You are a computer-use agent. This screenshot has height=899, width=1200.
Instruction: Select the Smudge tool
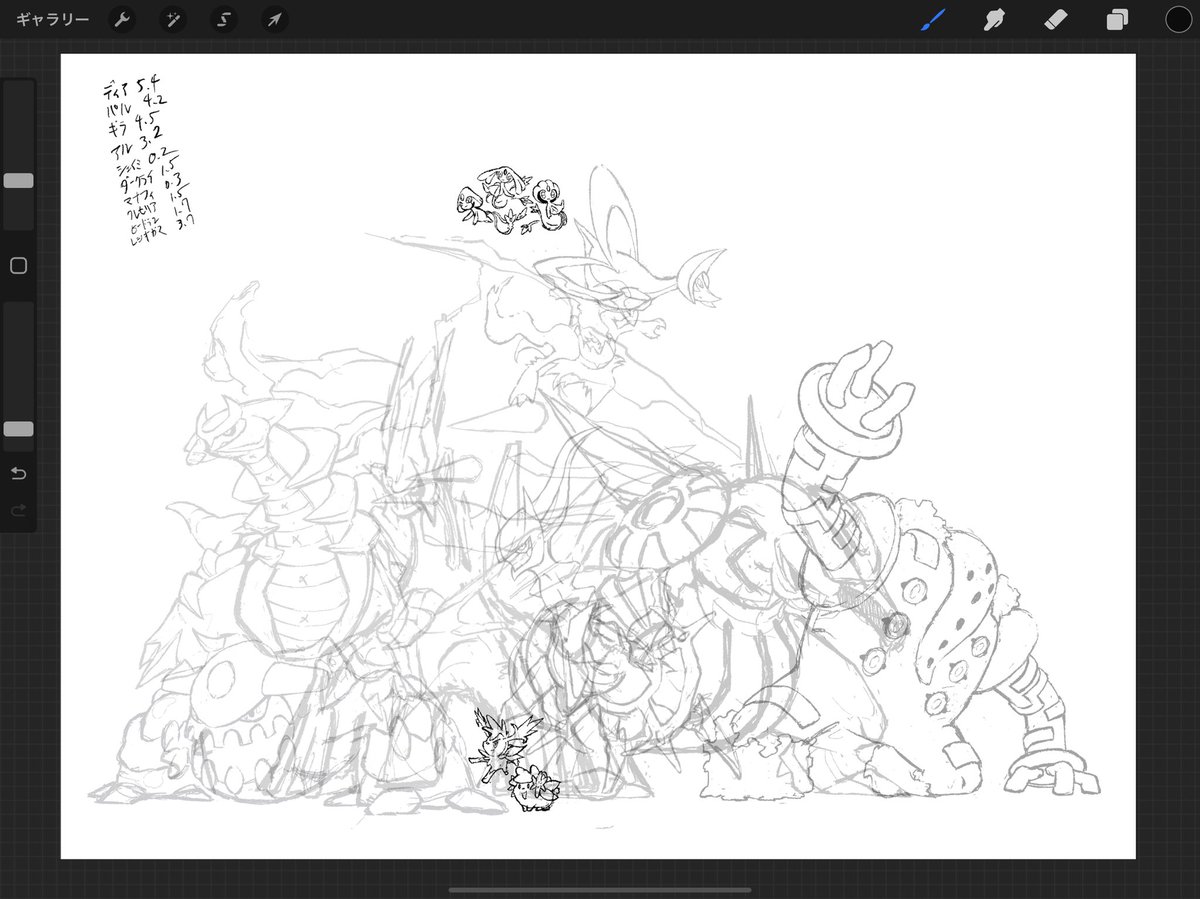click(x=994, y=20)
